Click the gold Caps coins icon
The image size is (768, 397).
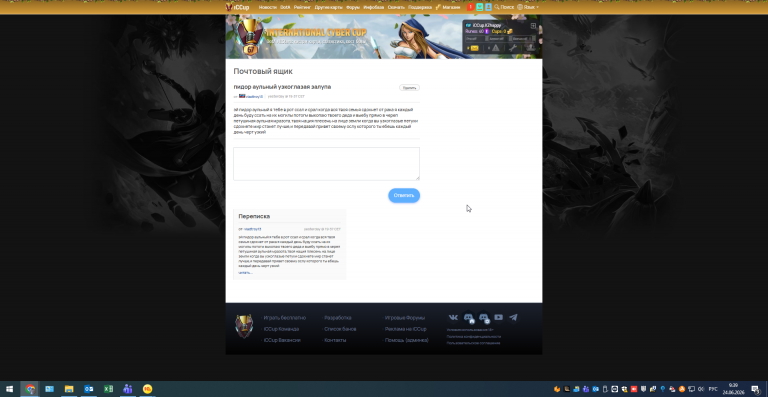[x=510, y=31]
